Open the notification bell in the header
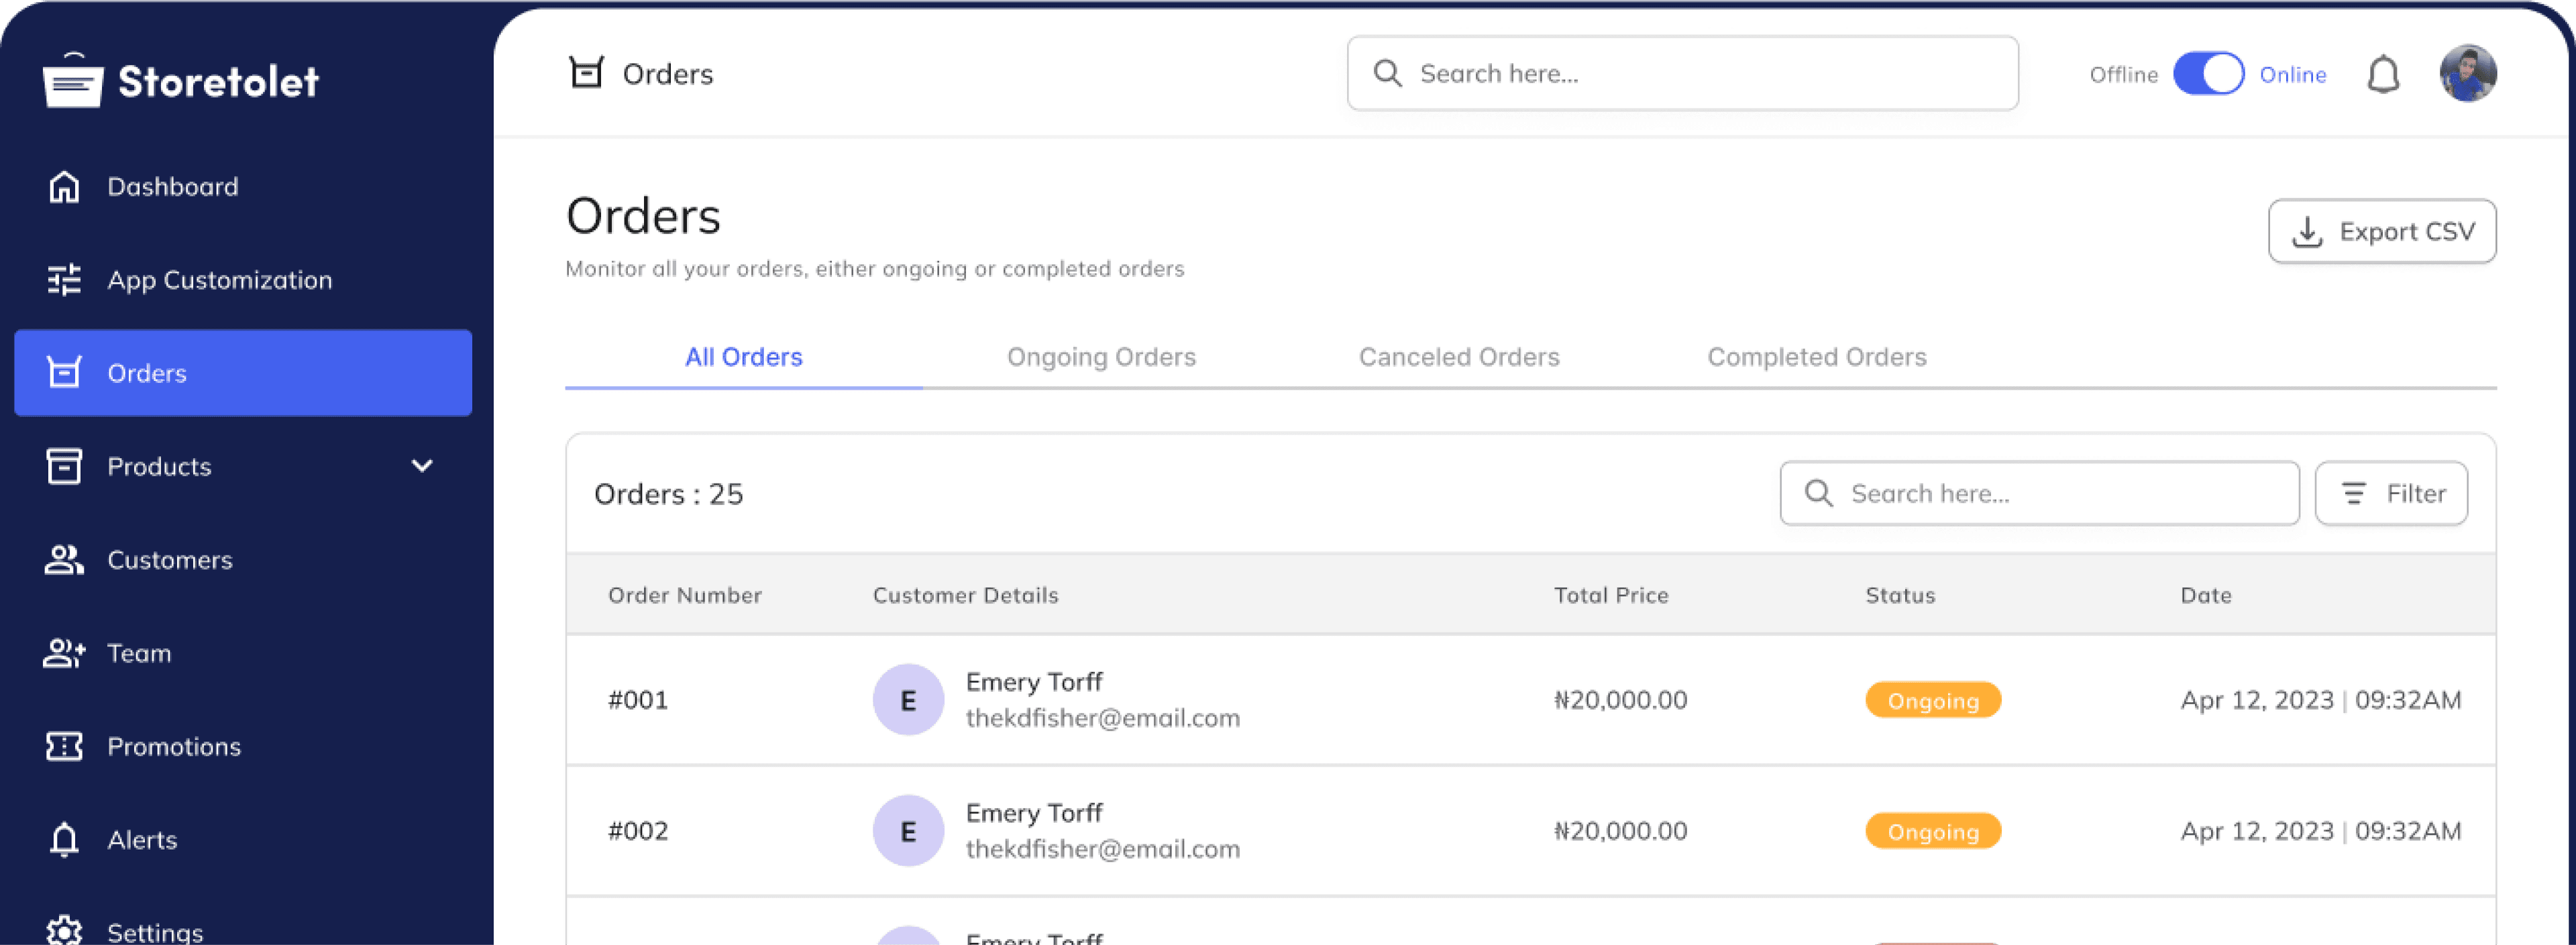This screenshot has width=2576, height=945. point(2384,73)
